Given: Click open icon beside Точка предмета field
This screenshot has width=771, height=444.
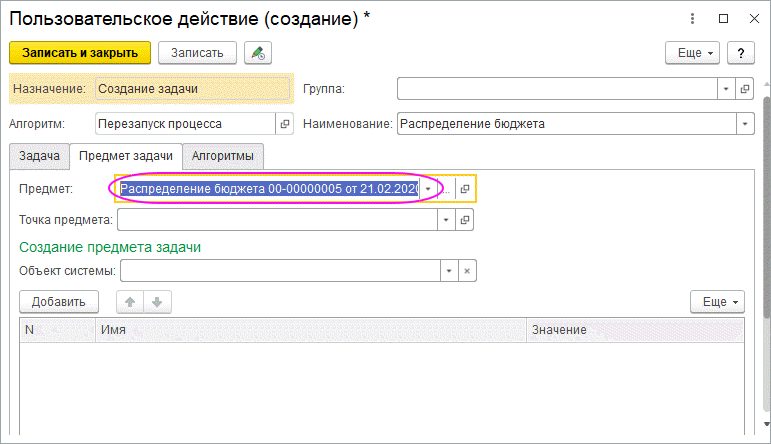Looking at the screenshot, I should 465,219.
